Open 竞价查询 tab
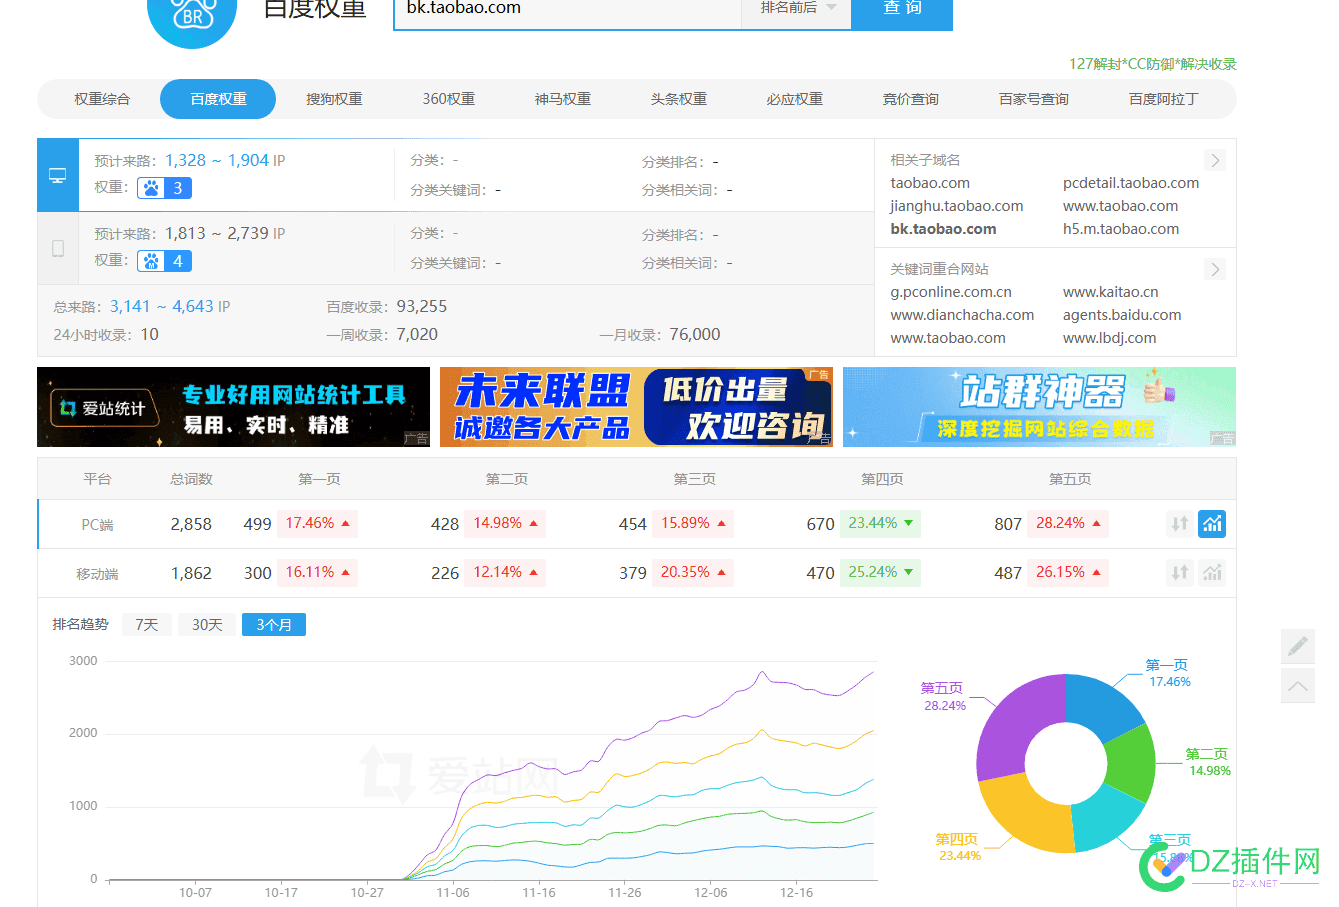This screenshot has width=1339, height=907. pyautogui.click(x=911, y=99)
